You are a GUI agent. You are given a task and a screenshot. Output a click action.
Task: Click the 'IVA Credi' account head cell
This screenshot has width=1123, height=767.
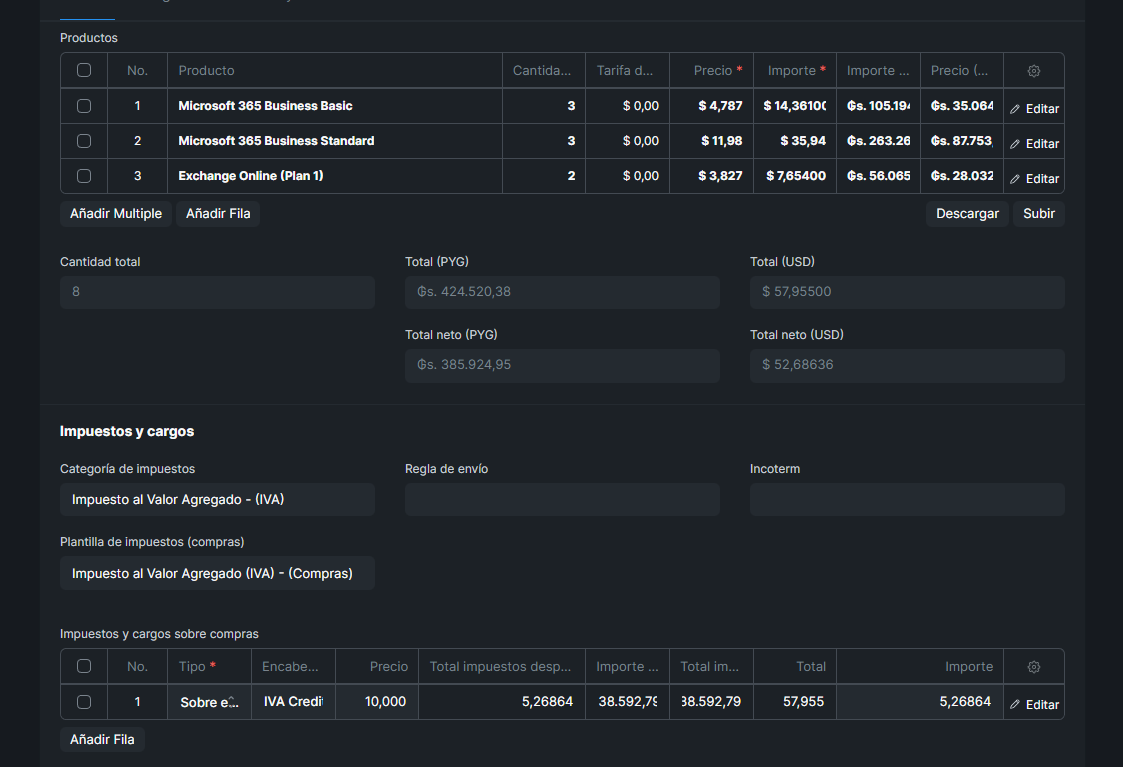point(293,702)
